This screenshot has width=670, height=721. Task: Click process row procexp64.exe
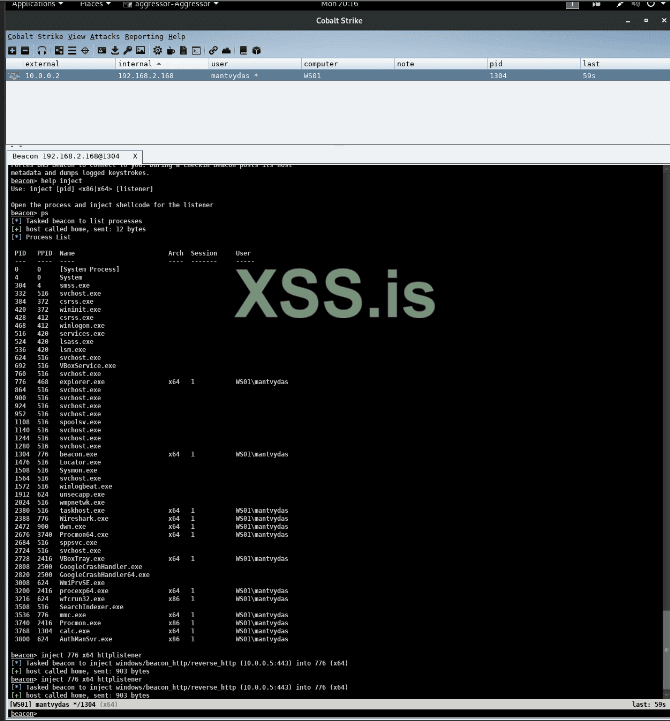151,591
